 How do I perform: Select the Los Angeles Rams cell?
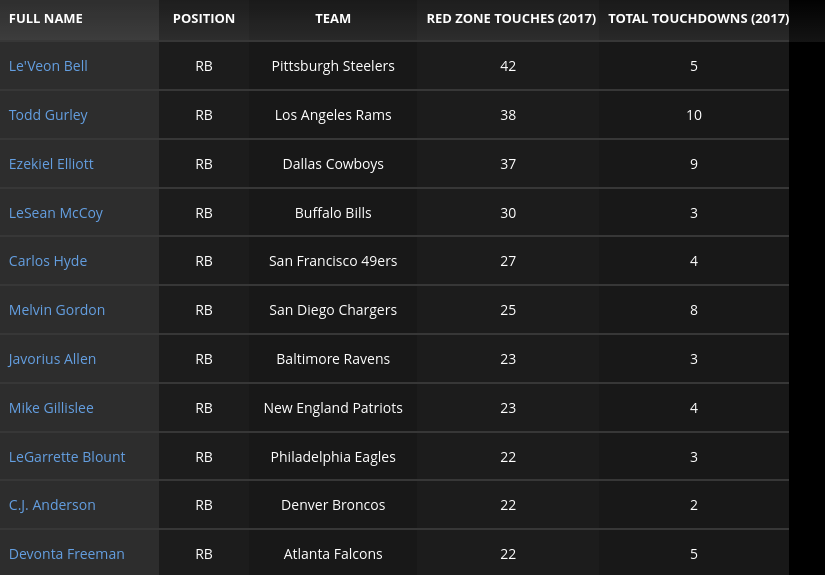tap(333, 115)
